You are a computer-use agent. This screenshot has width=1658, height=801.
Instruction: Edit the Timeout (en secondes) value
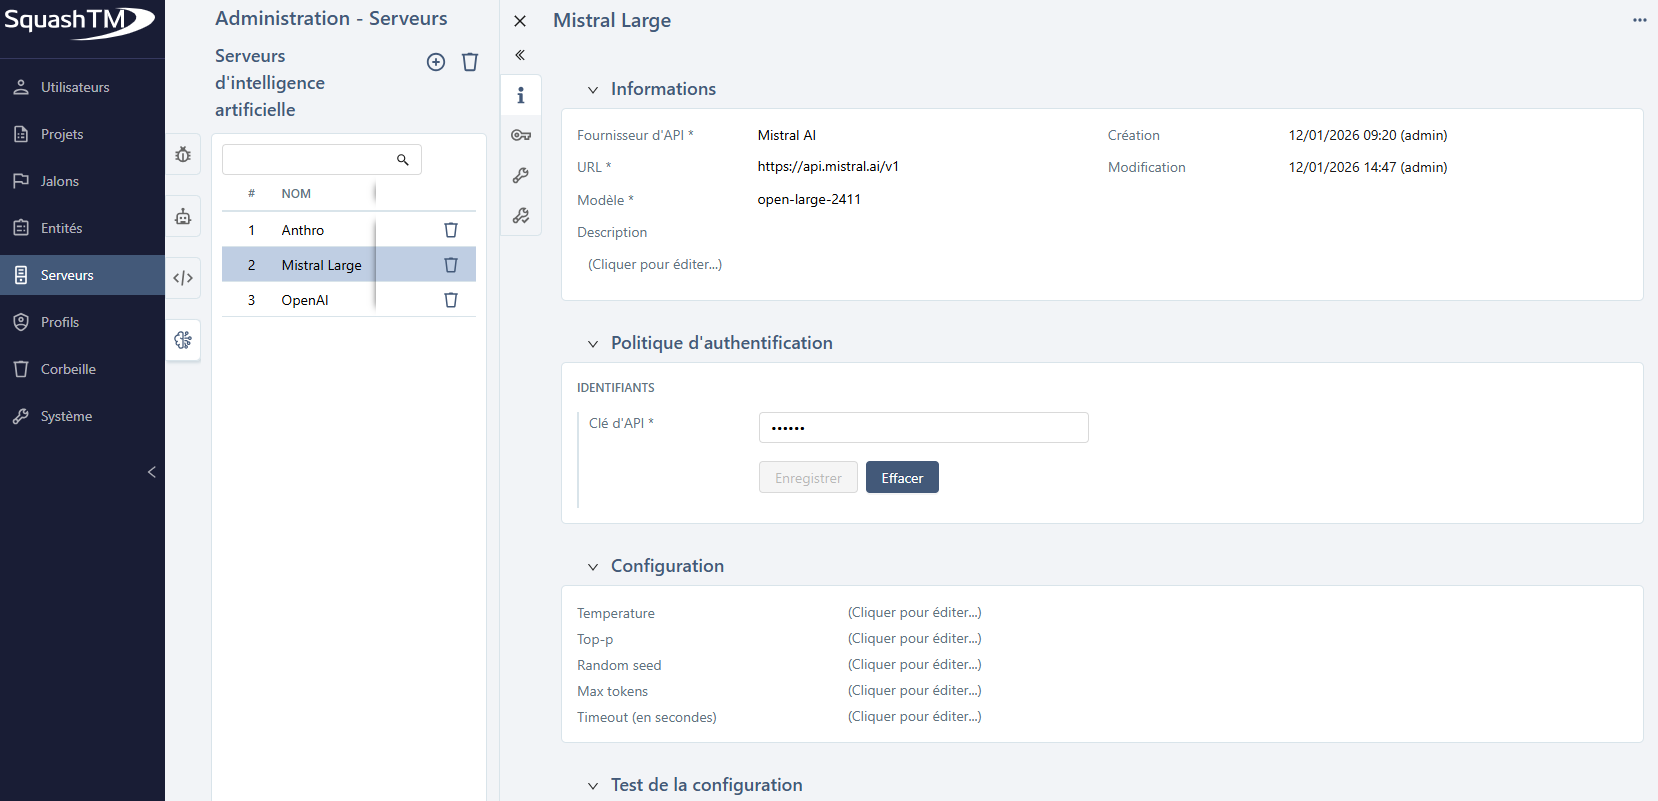(915, 716)
